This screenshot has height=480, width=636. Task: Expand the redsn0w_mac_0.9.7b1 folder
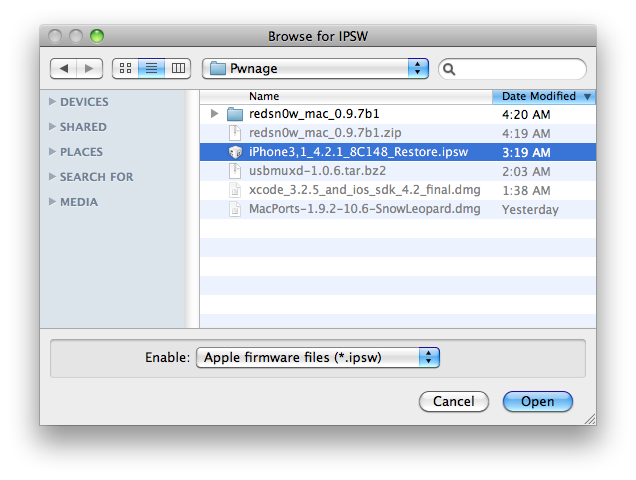click(214, 114)
